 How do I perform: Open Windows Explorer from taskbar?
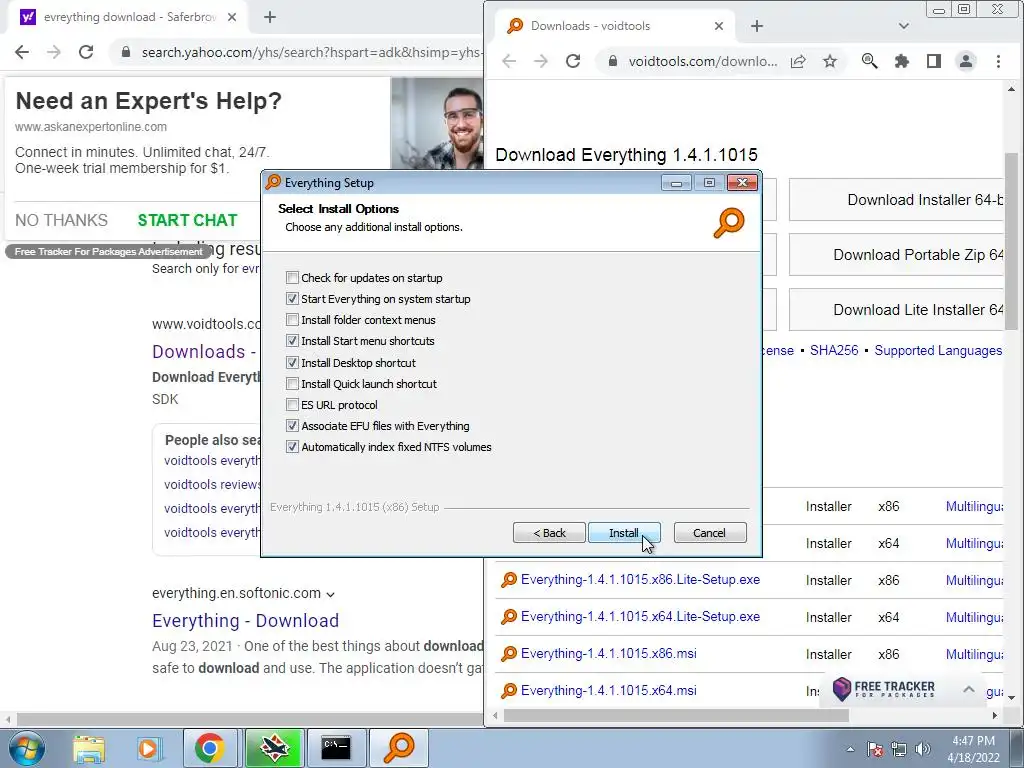point(89,748)
